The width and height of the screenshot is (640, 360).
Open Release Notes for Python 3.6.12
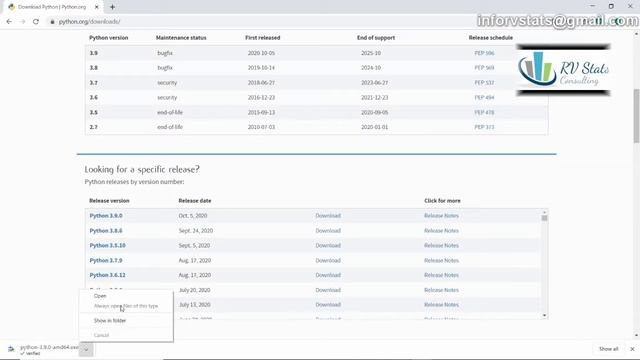point(441,275)
